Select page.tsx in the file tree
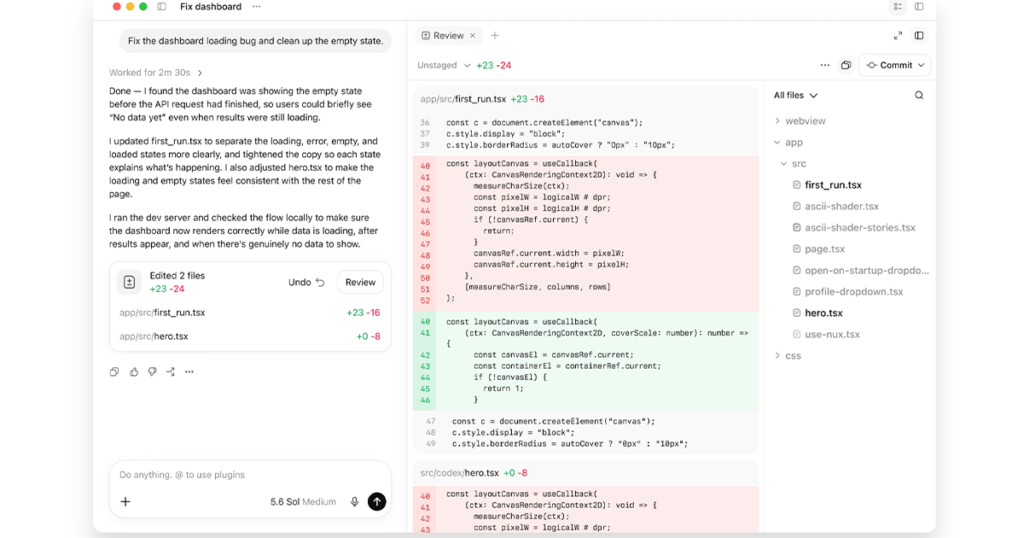1024x538 pixels. pyautogui.click(x=825, y=249)
